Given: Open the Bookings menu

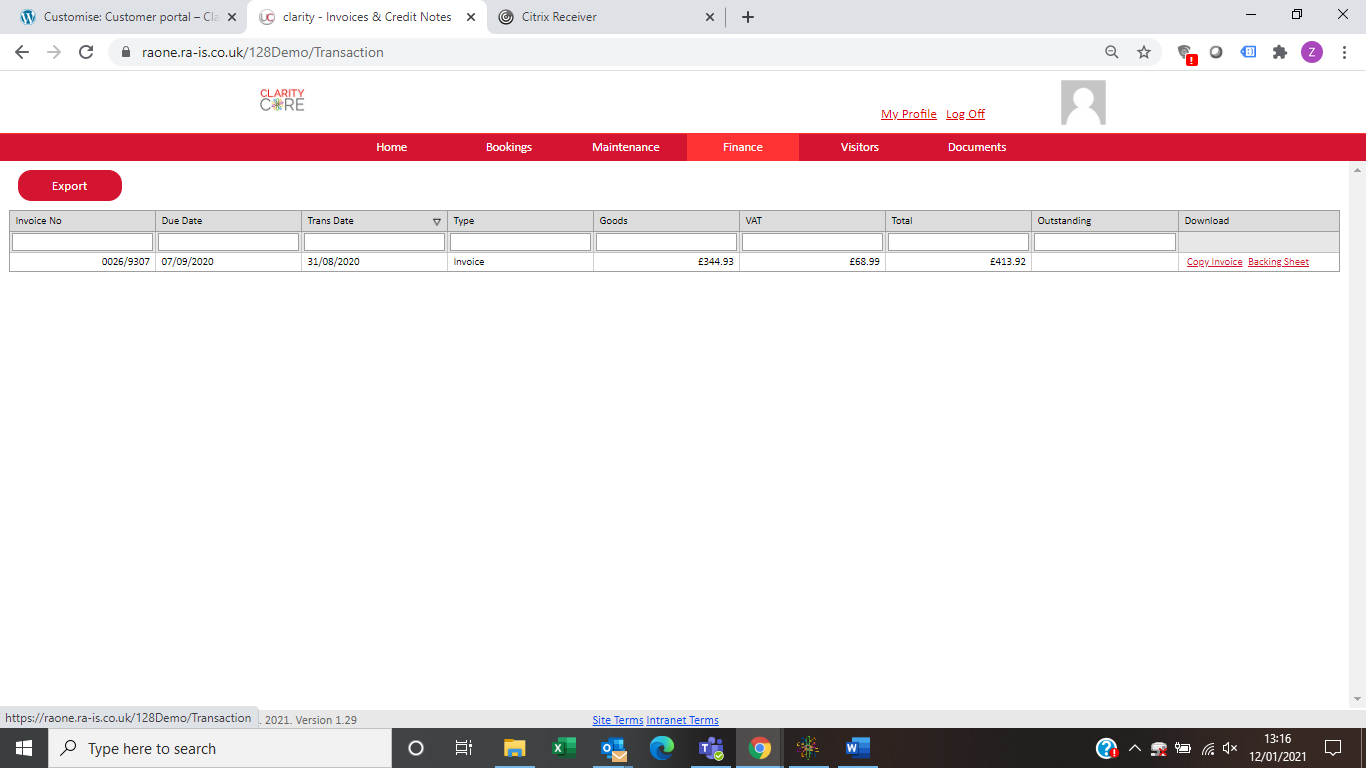Looking at the screenshot, I should point(509,147).
